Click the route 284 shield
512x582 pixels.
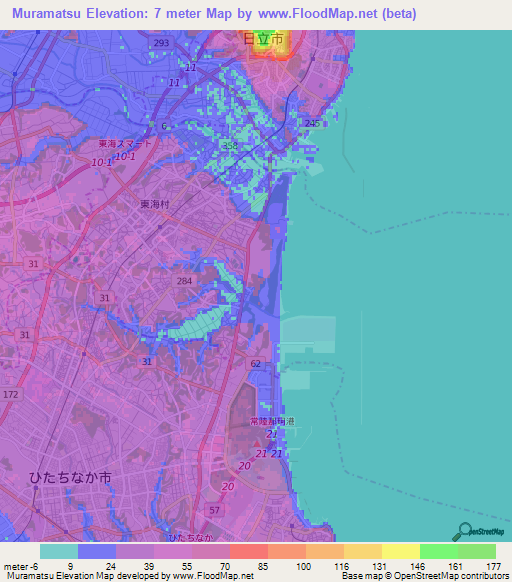pos(184,281)
